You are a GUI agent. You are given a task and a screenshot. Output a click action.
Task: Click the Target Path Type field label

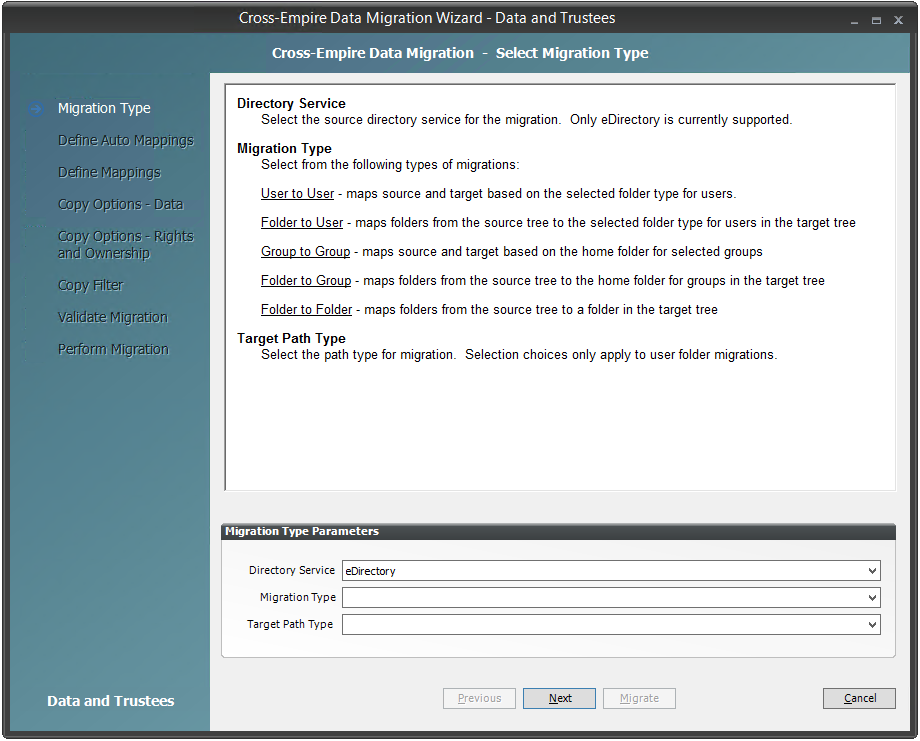[x=290, y=624]
